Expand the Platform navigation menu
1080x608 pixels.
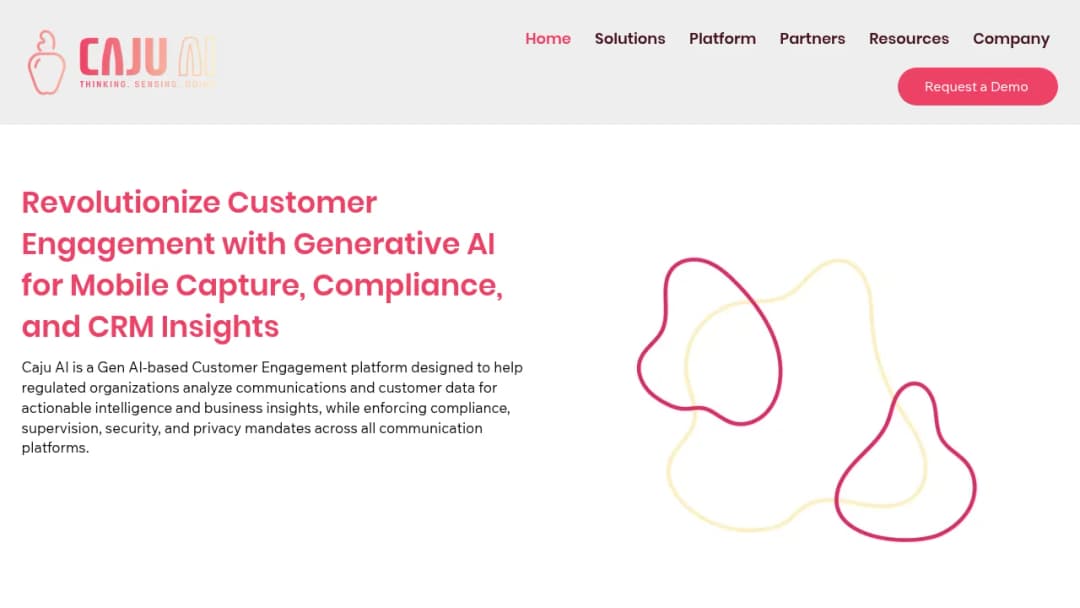722,39
